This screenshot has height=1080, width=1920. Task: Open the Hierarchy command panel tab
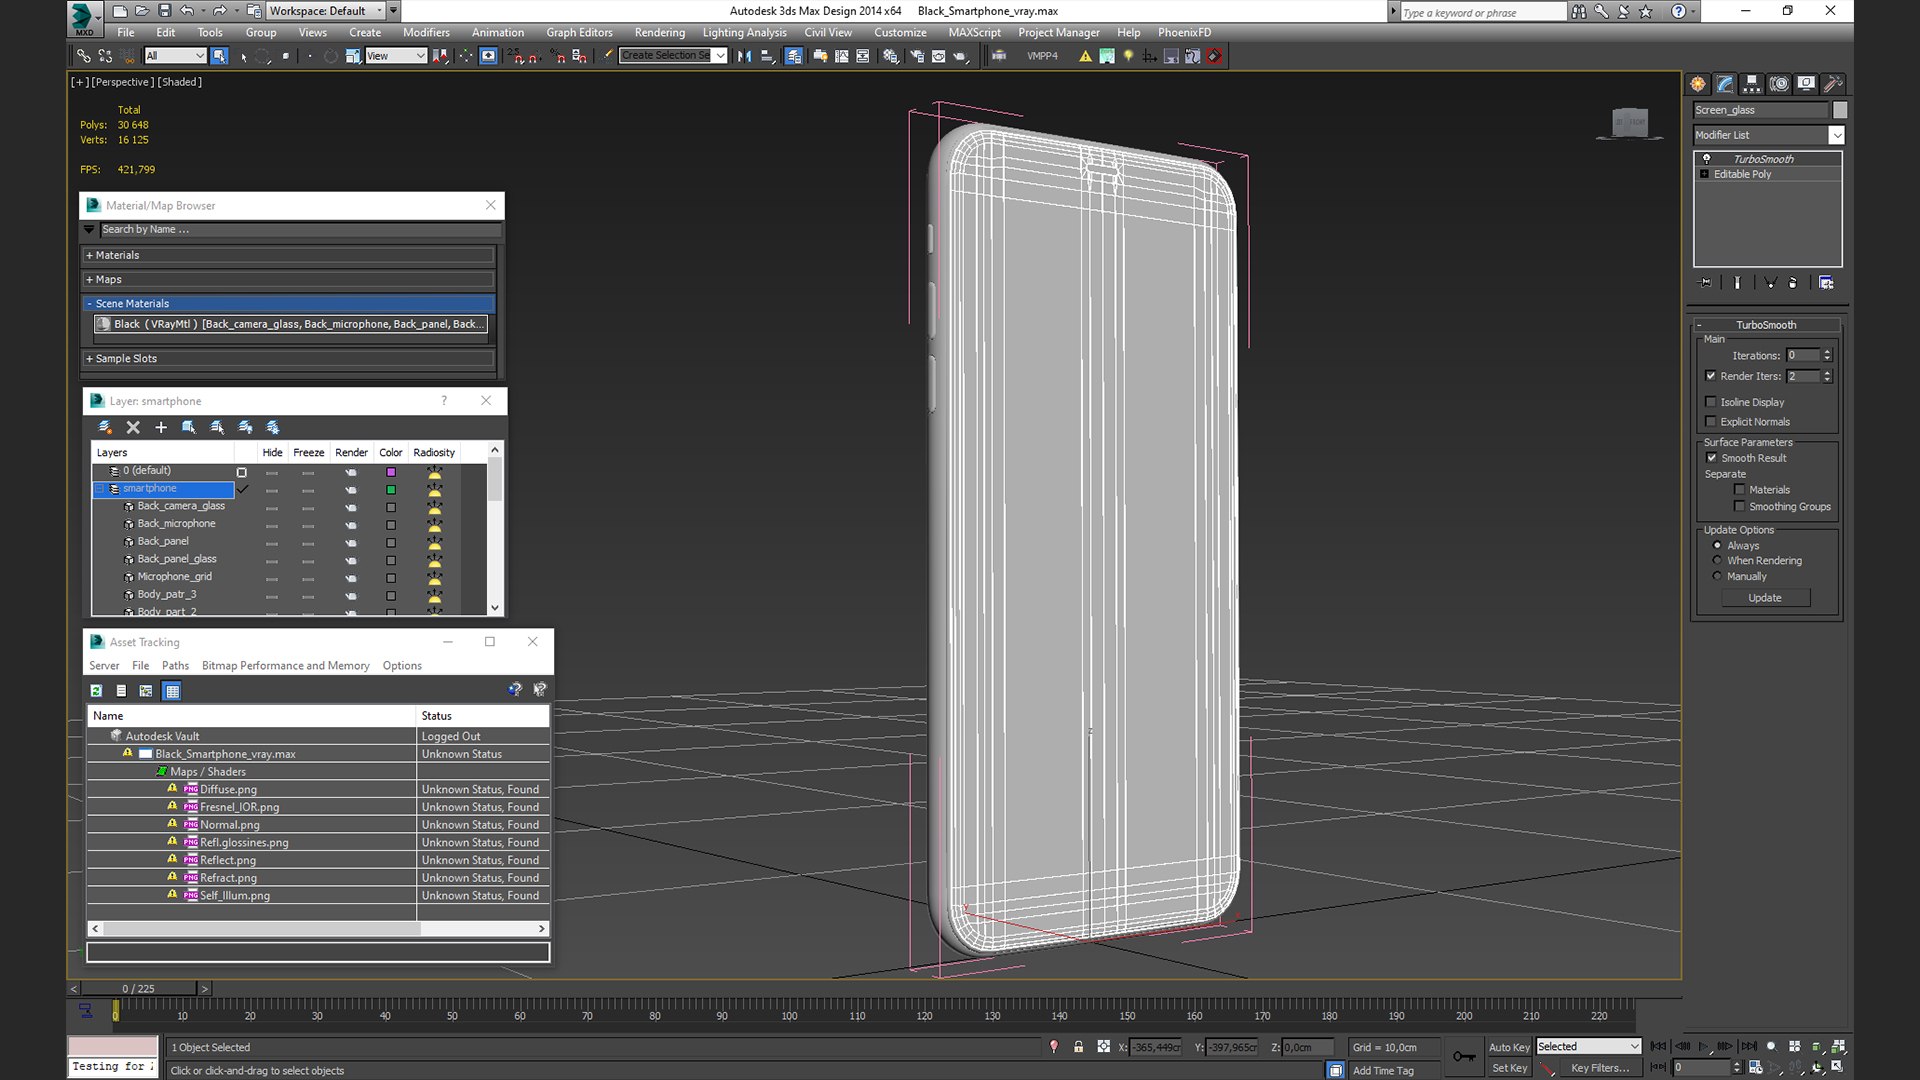[1752, 84]
